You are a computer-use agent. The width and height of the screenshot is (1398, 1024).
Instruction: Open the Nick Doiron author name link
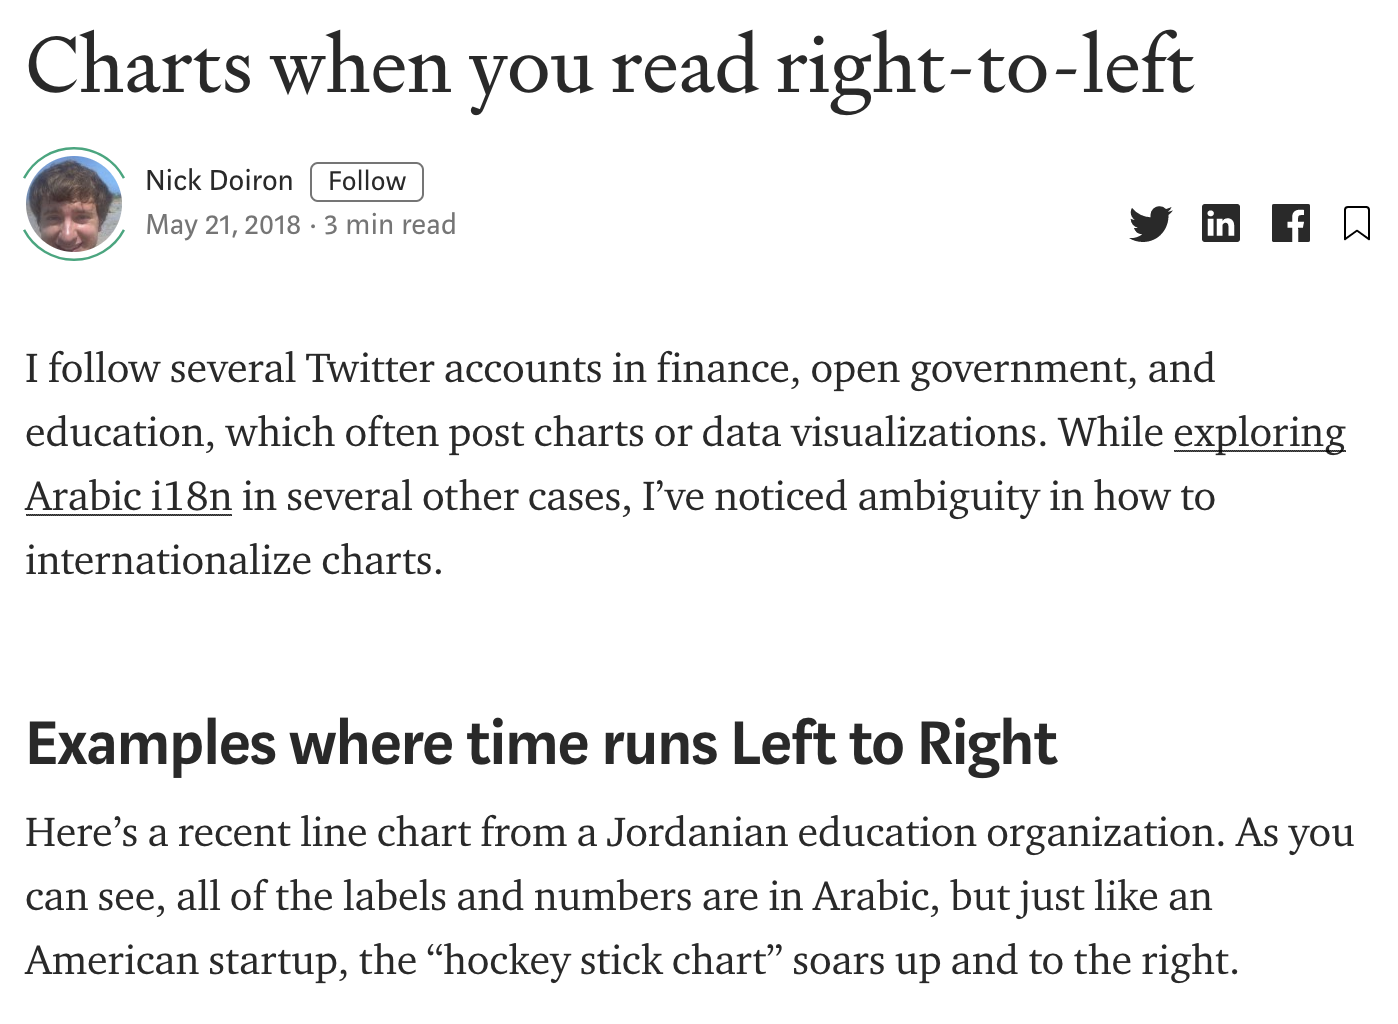pos(219,181)
